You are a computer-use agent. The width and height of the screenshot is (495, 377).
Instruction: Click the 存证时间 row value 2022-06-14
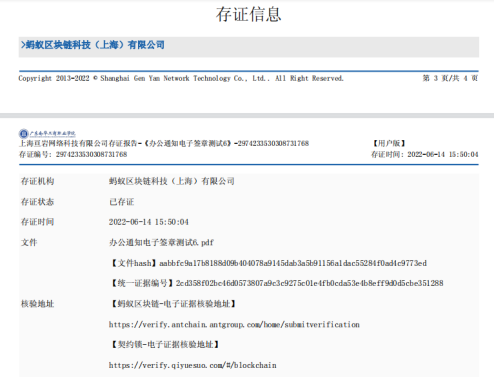click(x=149, y=222)
